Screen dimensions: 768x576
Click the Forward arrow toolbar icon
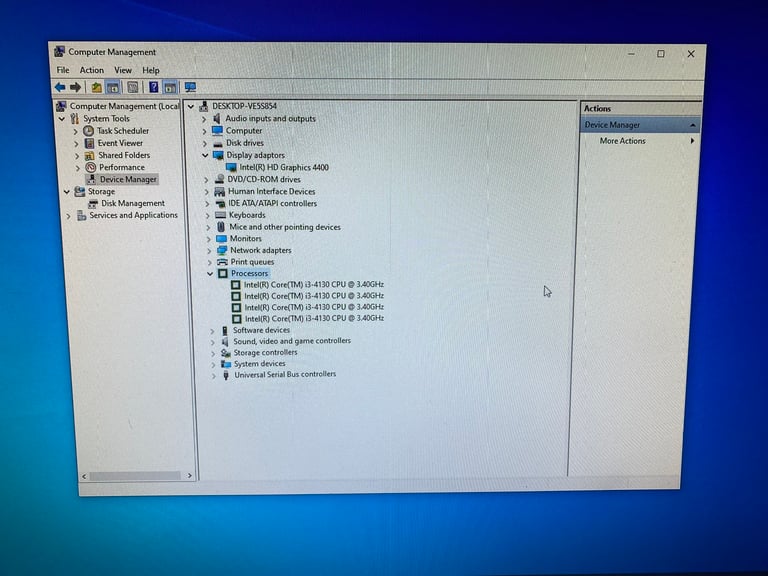pyautogui.click(x=75, y=87)
